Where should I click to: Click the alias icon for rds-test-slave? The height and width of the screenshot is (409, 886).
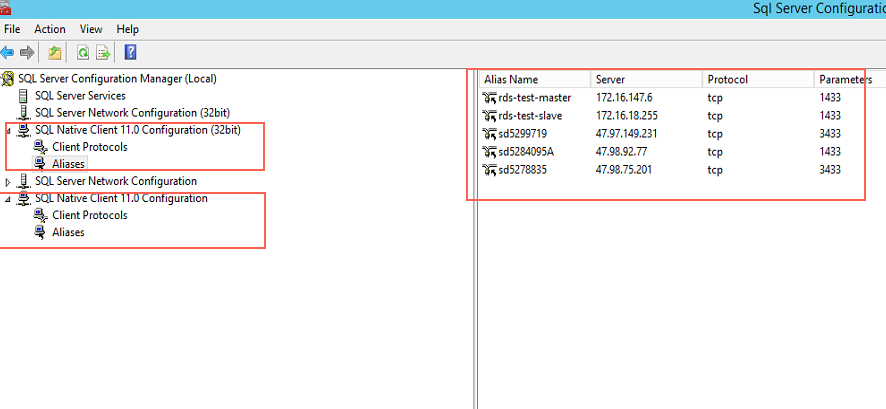(x=489, y=116)
